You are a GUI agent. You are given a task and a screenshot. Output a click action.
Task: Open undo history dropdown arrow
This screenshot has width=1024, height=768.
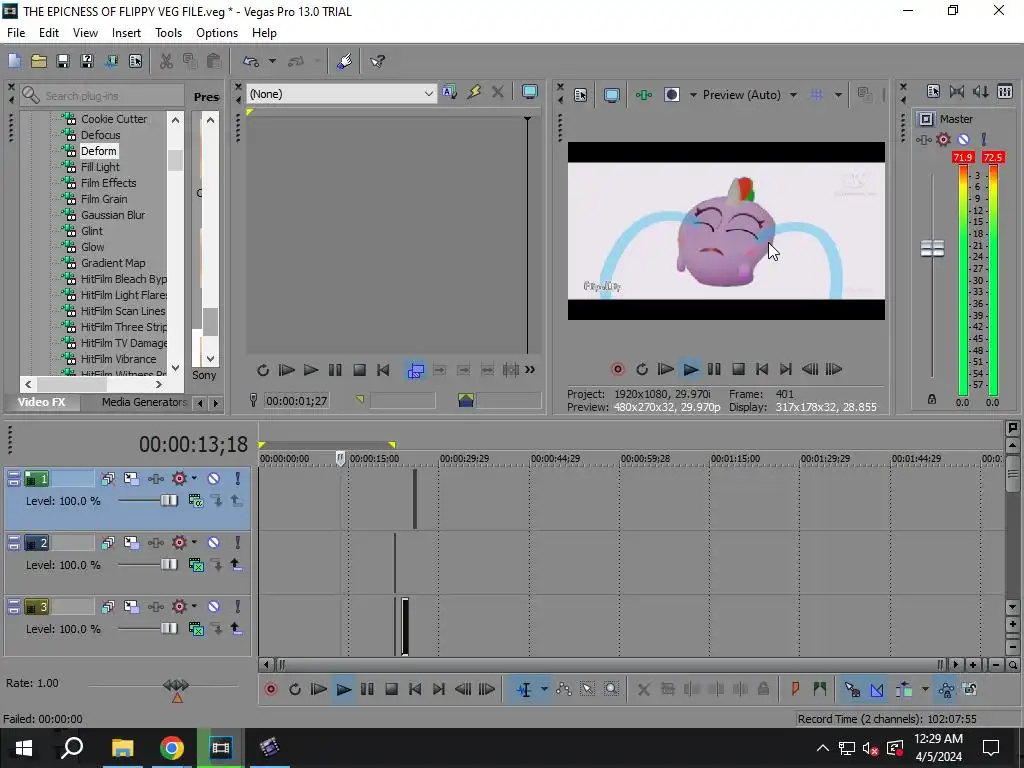272,61
